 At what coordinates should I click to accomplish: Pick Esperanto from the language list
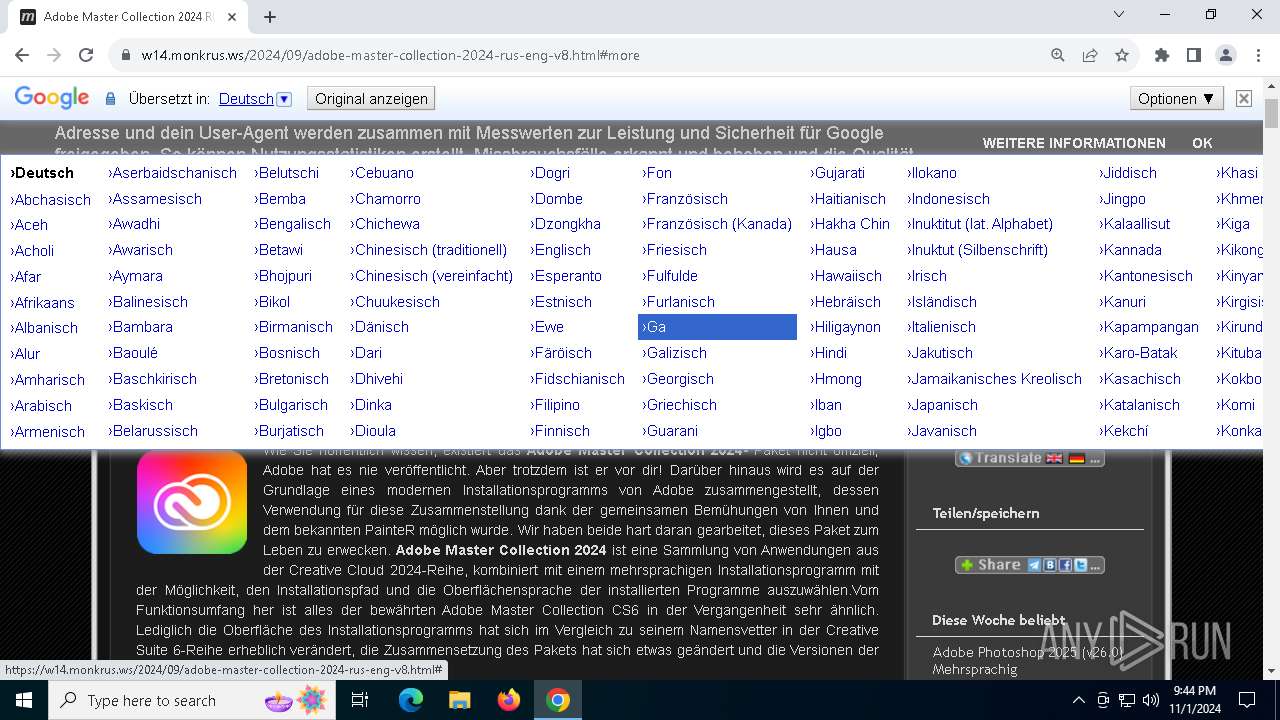566,276
